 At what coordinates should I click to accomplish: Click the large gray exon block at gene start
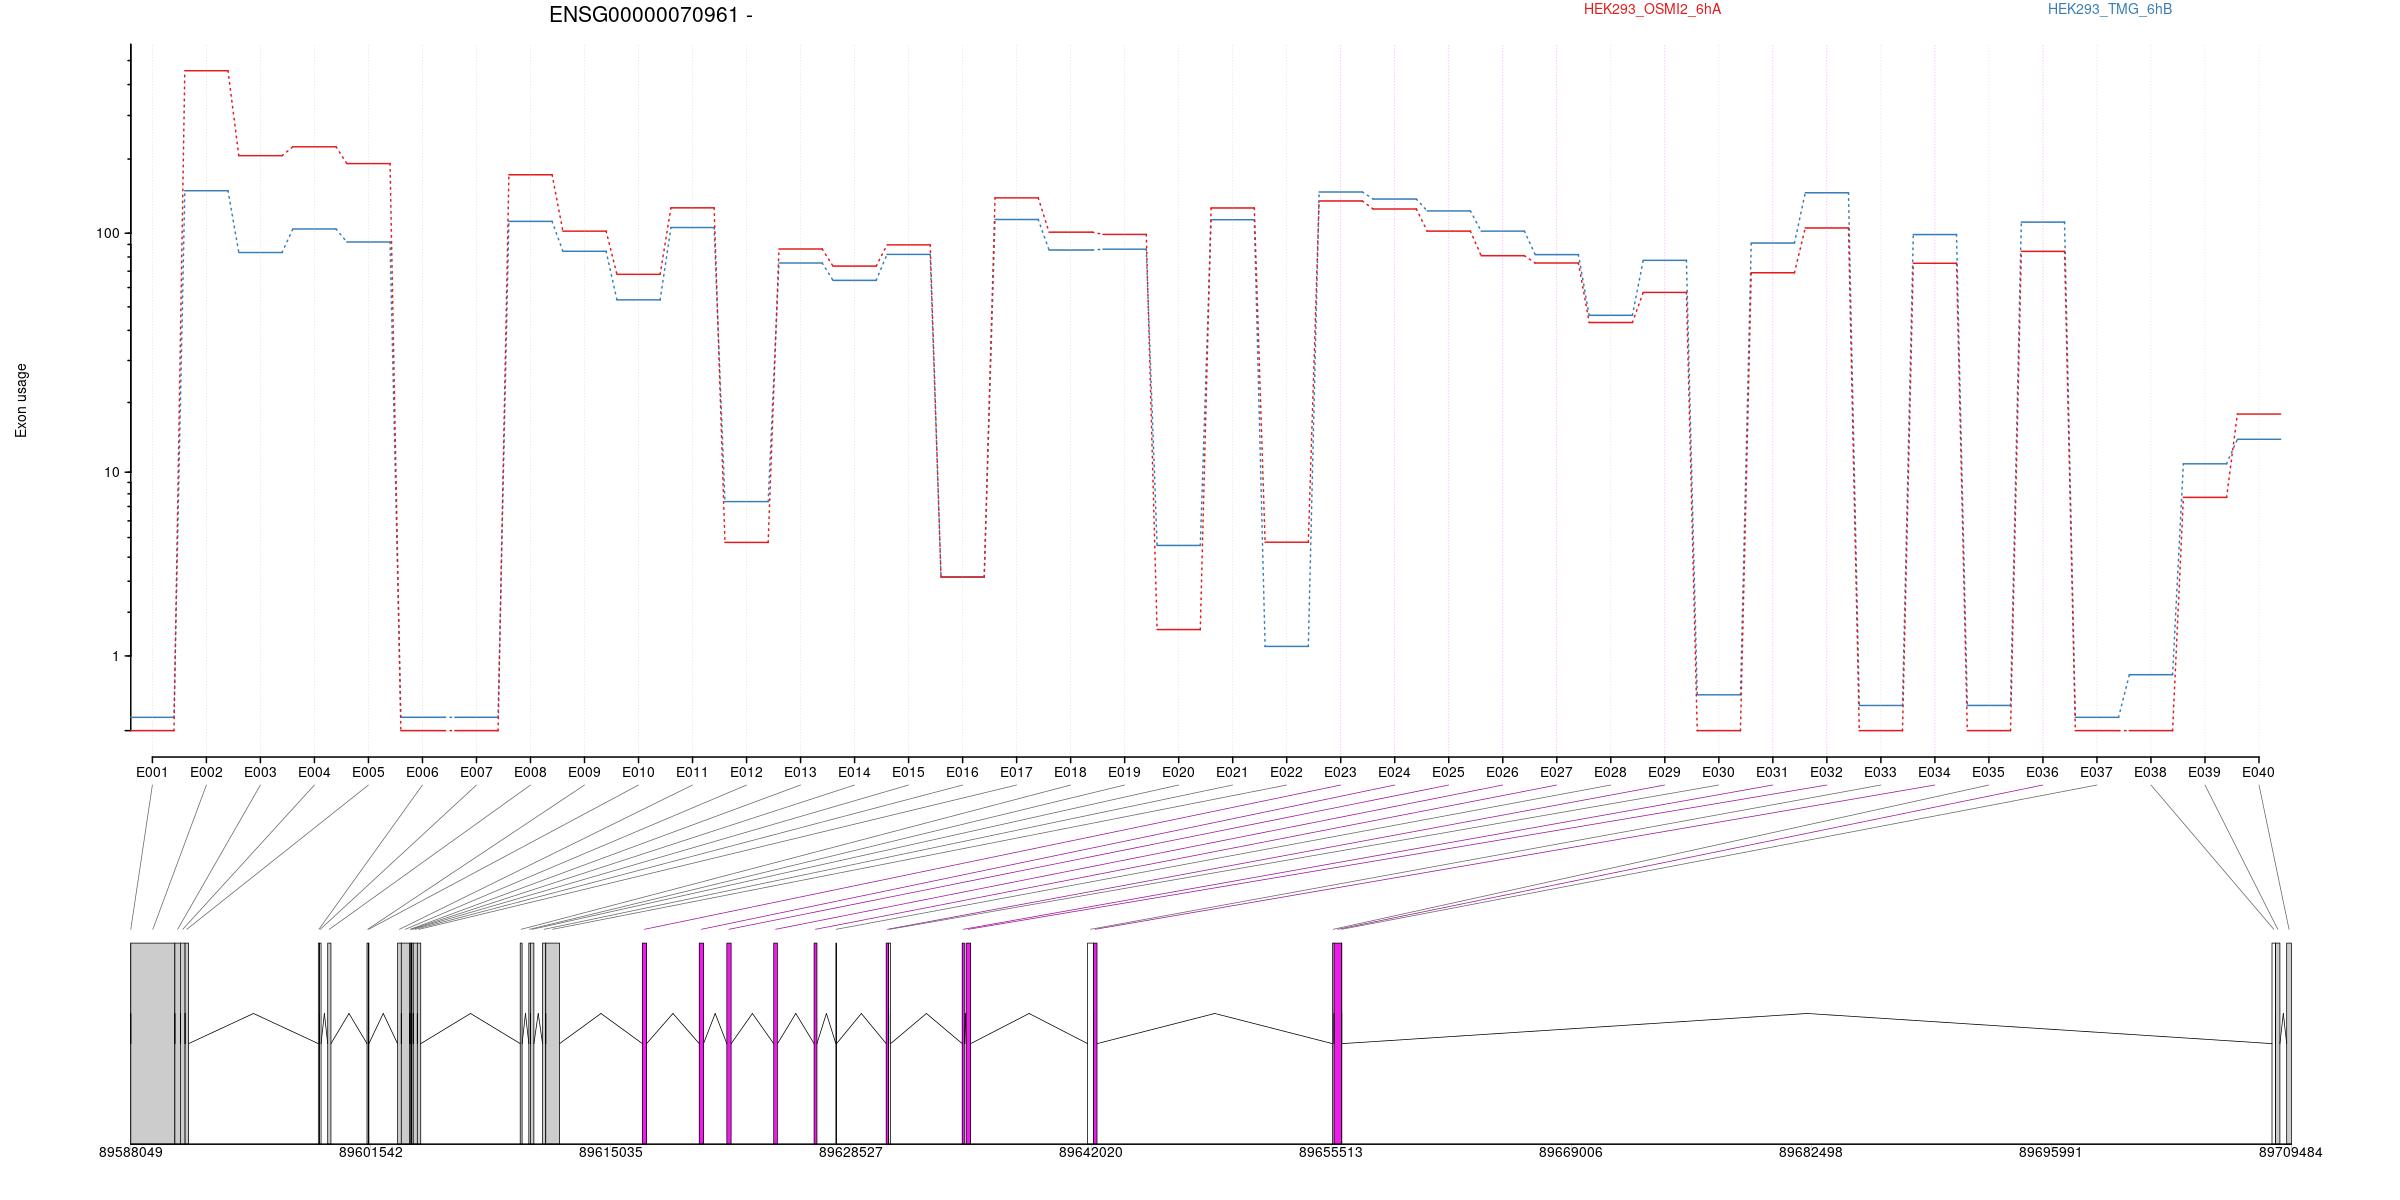pos(153,1043)
